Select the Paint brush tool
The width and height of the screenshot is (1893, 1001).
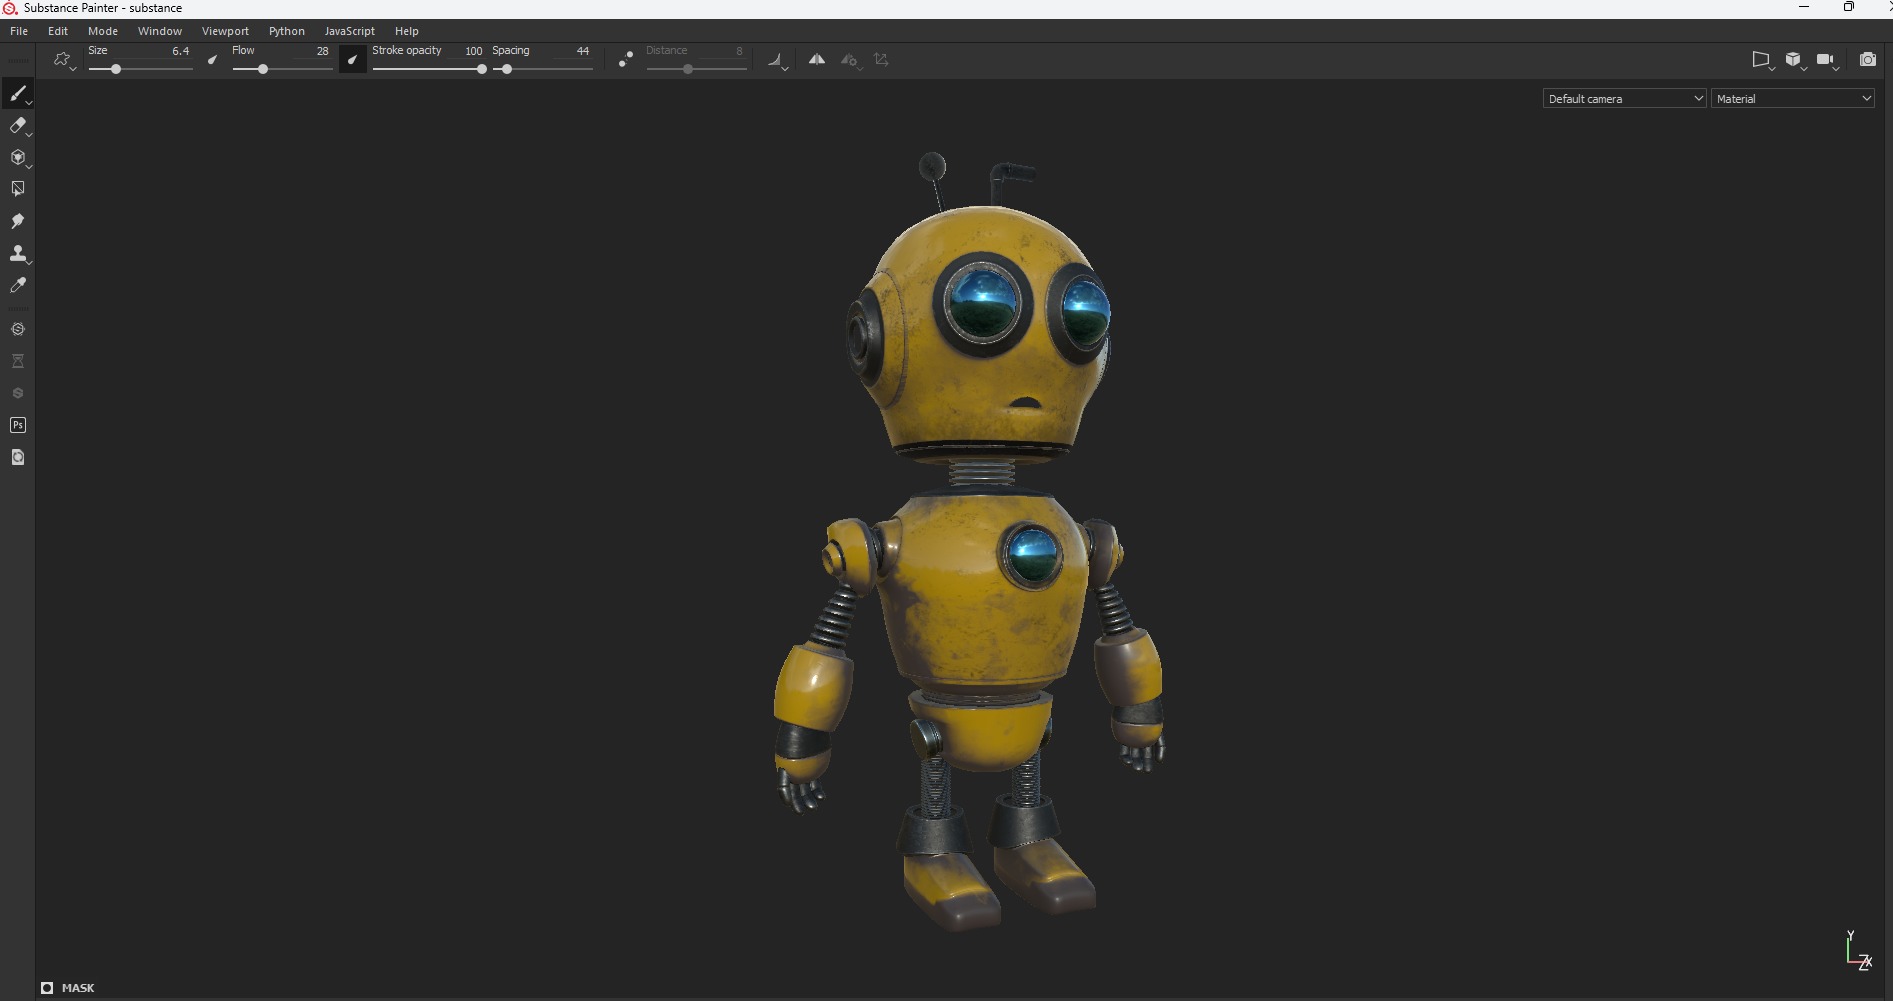(x=17, y=93)
